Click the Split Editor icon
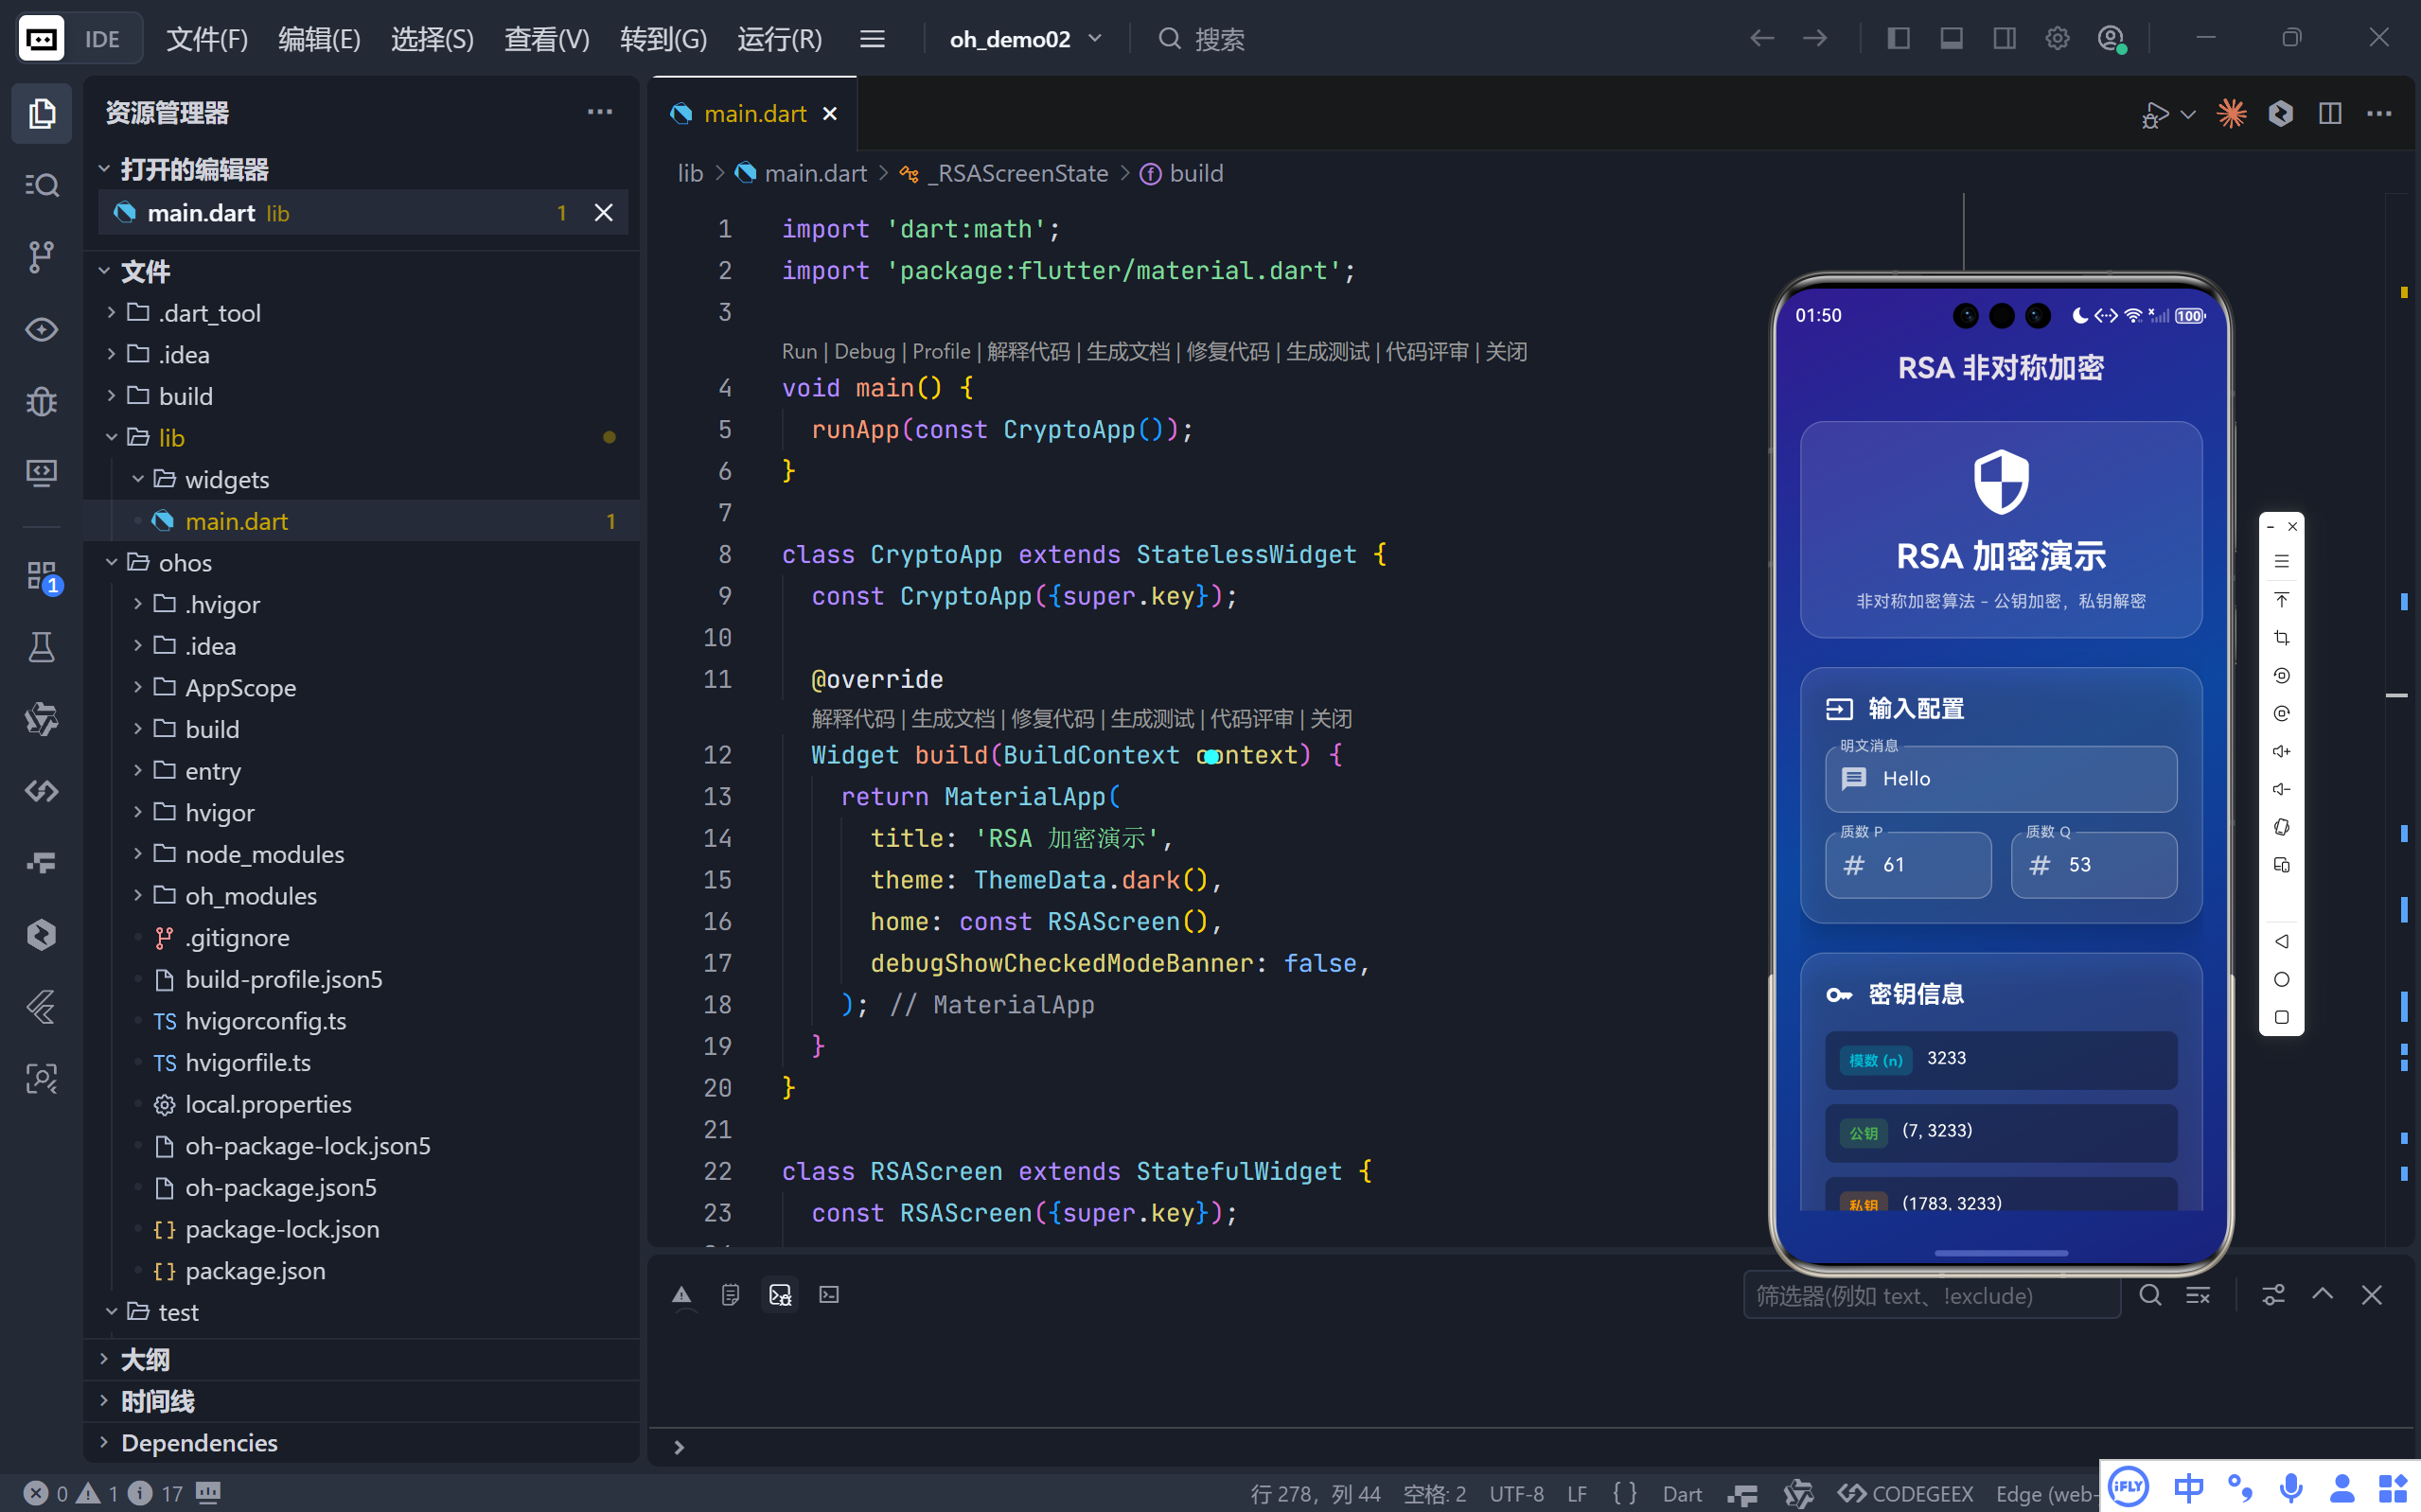Viewport: 2421px width, 1512px height. click(2329, 114)
